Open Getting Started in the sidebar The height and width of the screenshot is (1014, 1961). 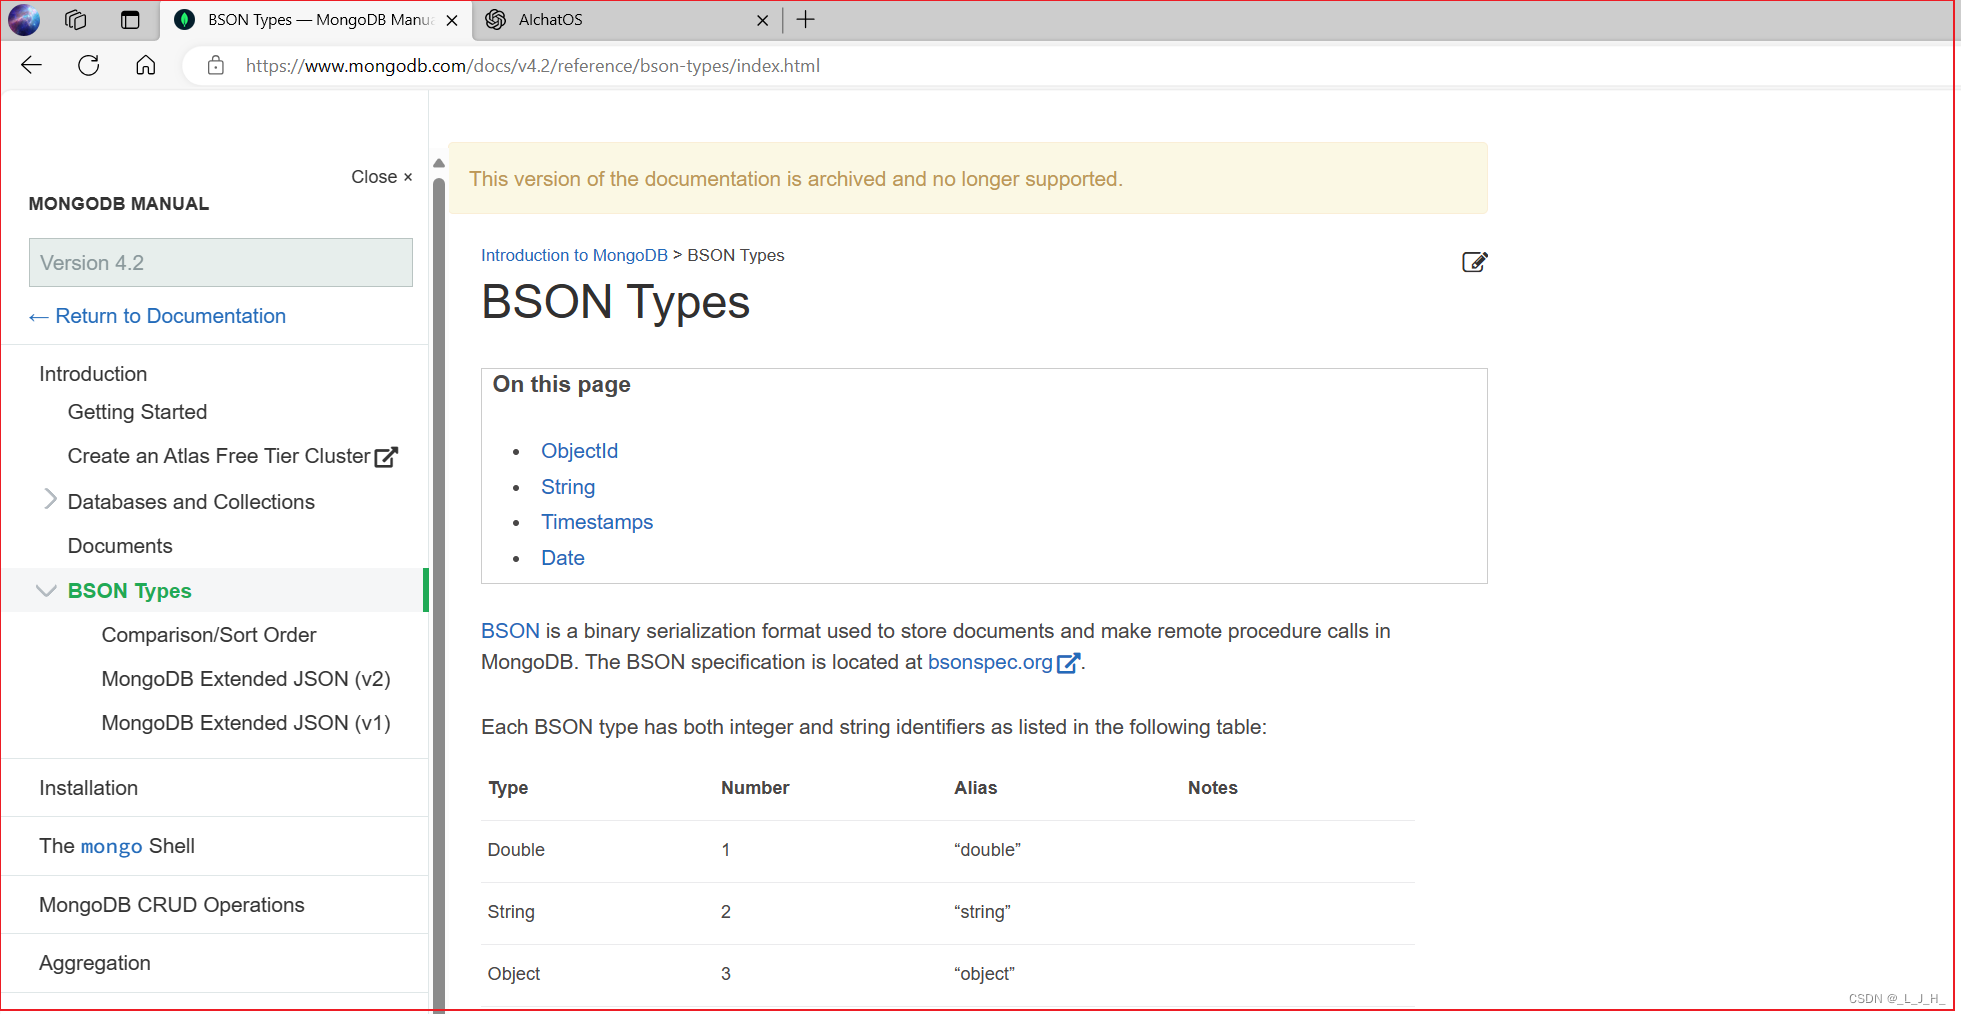(138, 412)
